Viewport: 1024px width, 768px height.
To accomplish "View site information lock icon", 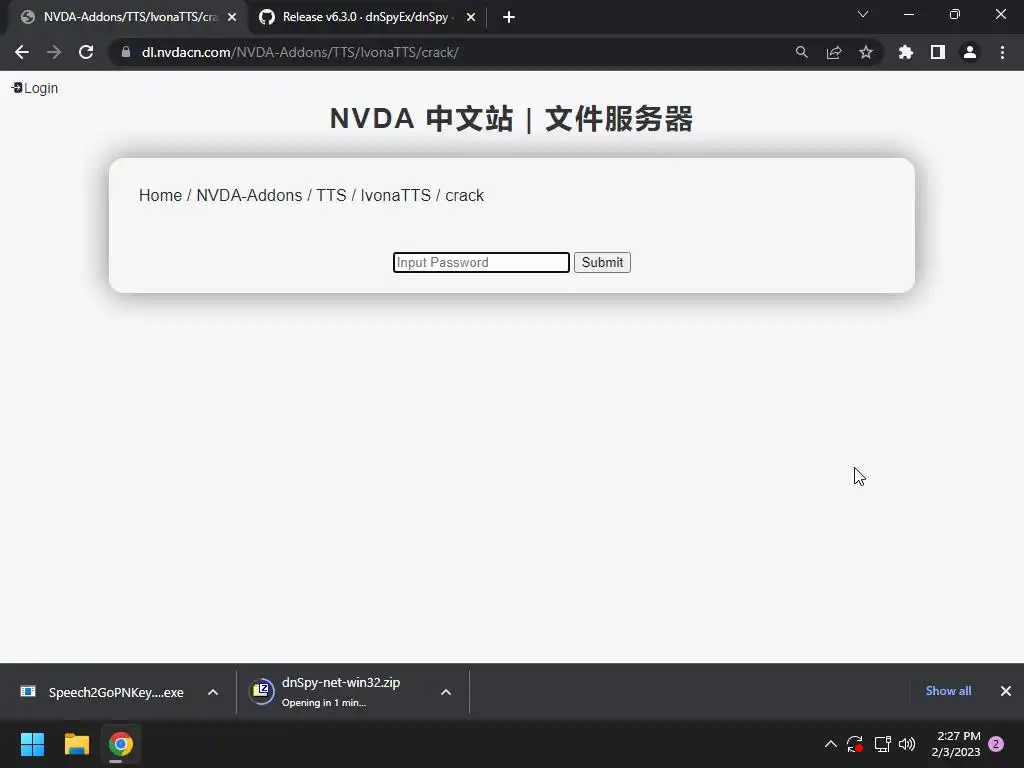I will [126, 52].
